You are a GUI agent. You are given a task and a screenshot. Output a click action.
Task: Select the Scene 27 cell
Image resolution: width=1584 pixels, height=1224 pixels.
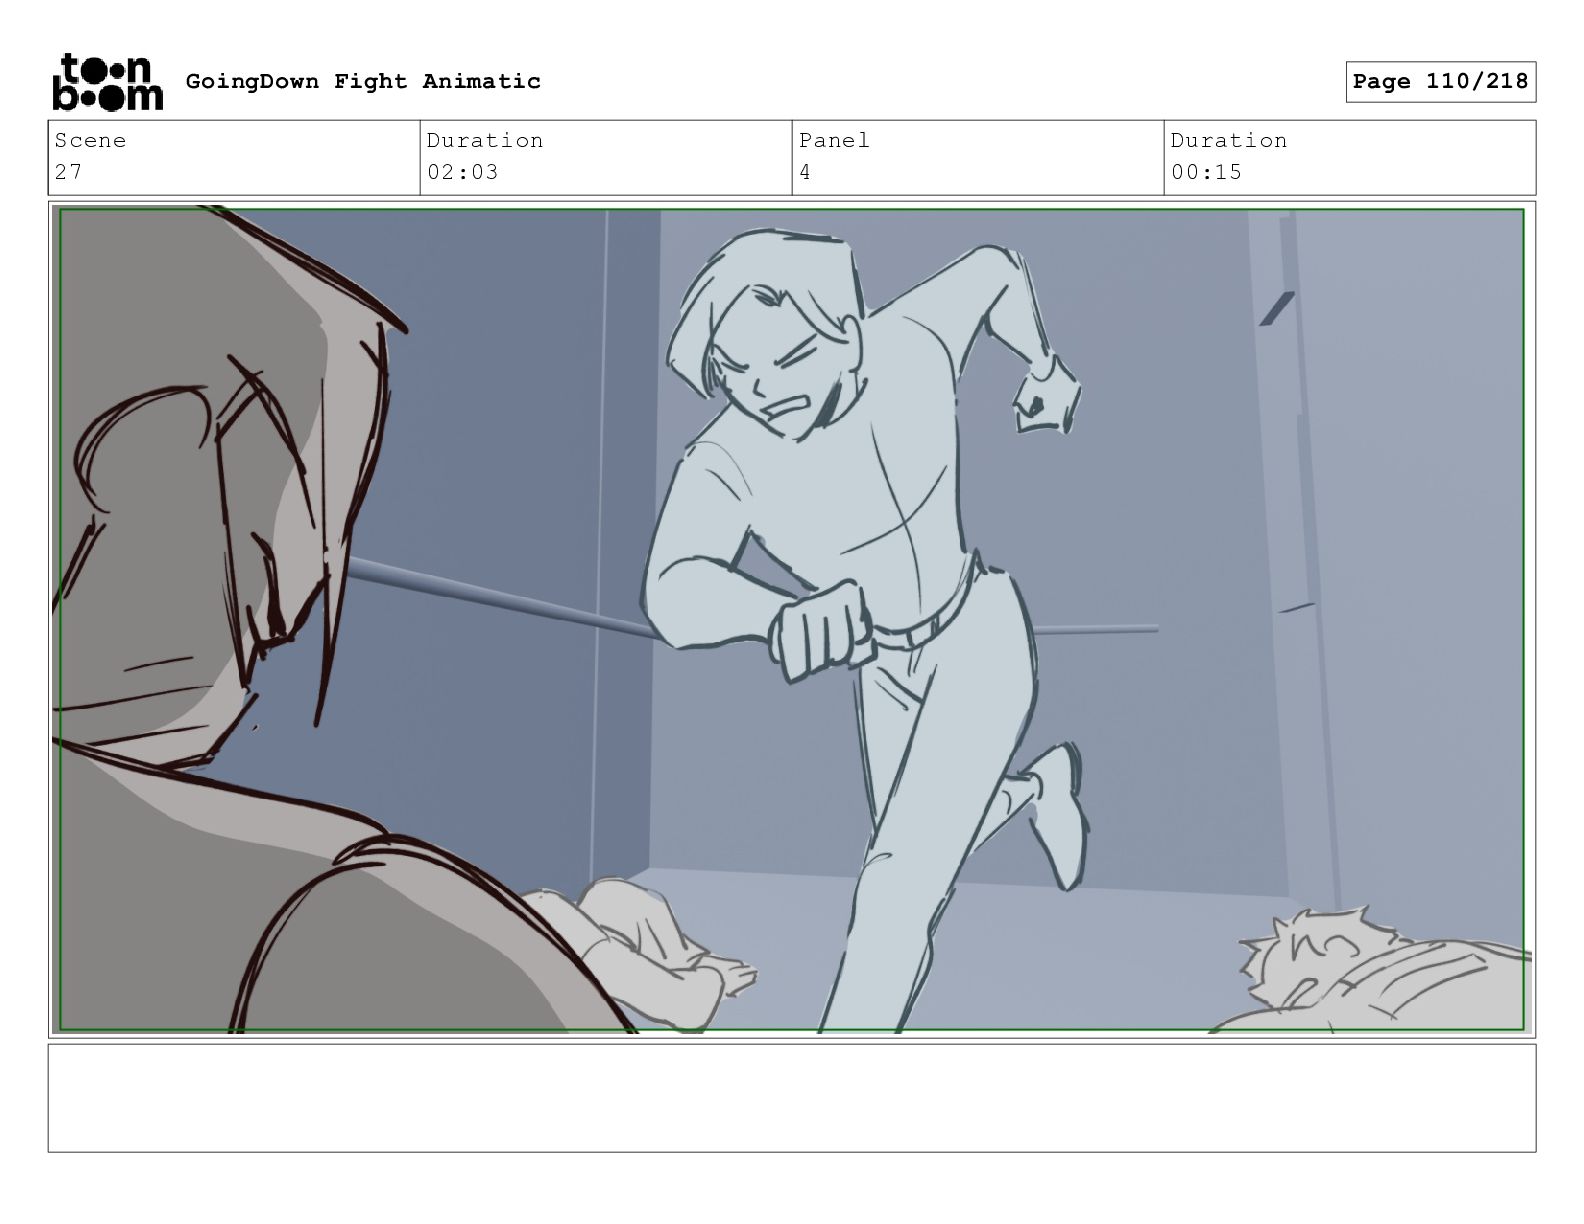tap(234, 157)
